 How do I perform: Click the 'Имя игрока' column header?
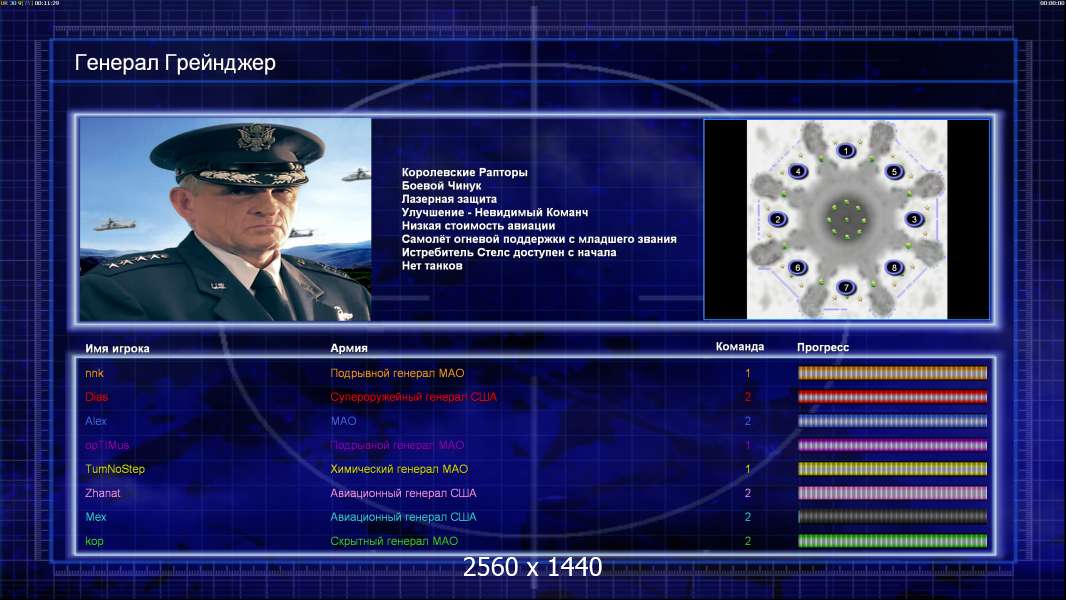(117, 349)
